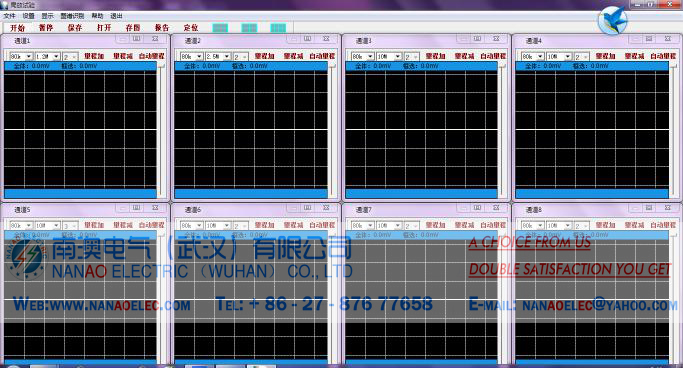This screenshot has width=683, height=368.
Task: Click the 开始 toolbar button
Action: (x=17, y=28)
